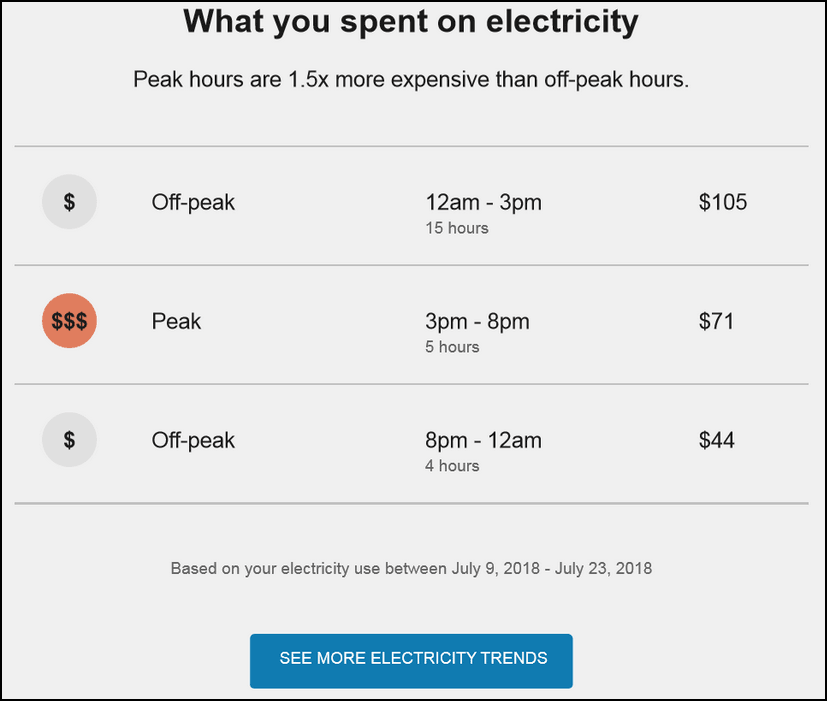Click the orange triple dollar Peak icon

(x=69, y=321)
